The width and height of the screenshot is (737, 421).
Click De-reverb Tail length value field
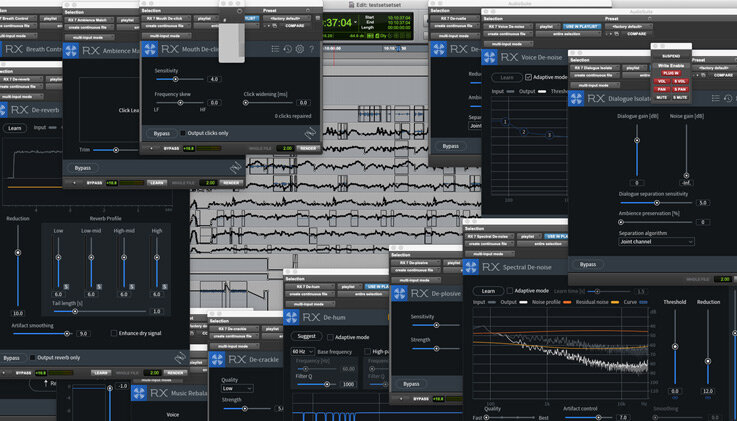click(157, 311)
